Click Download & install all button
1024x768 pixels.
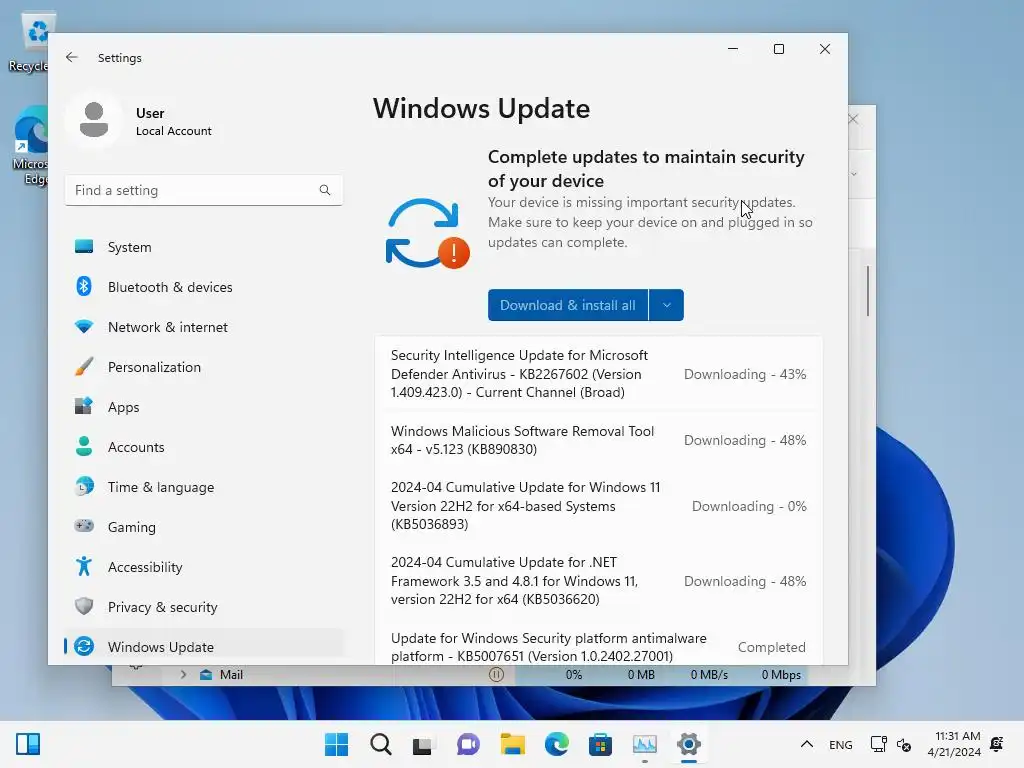click(x=568, y=305)
